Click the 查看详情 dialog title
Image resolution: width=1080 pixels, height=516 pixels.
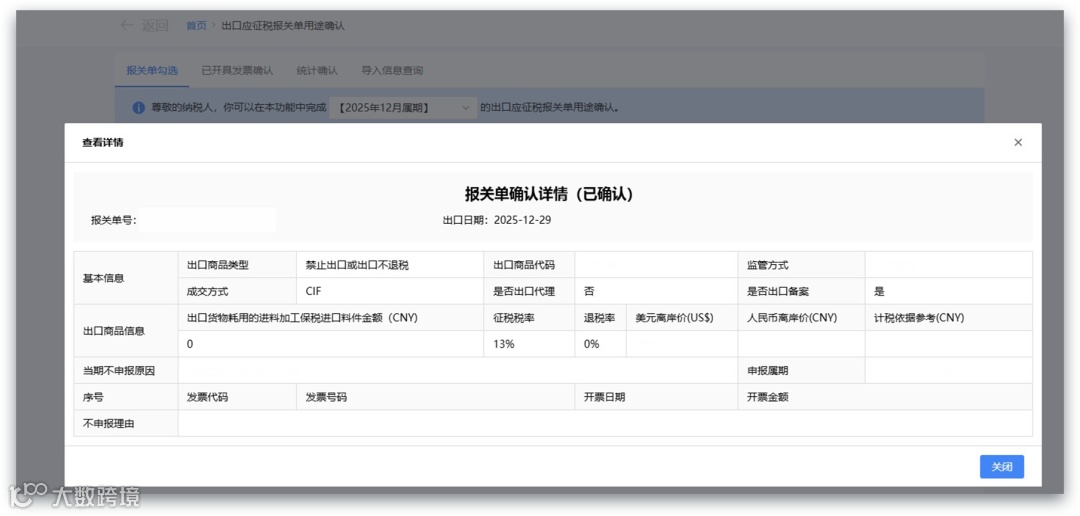coord(103,143)
